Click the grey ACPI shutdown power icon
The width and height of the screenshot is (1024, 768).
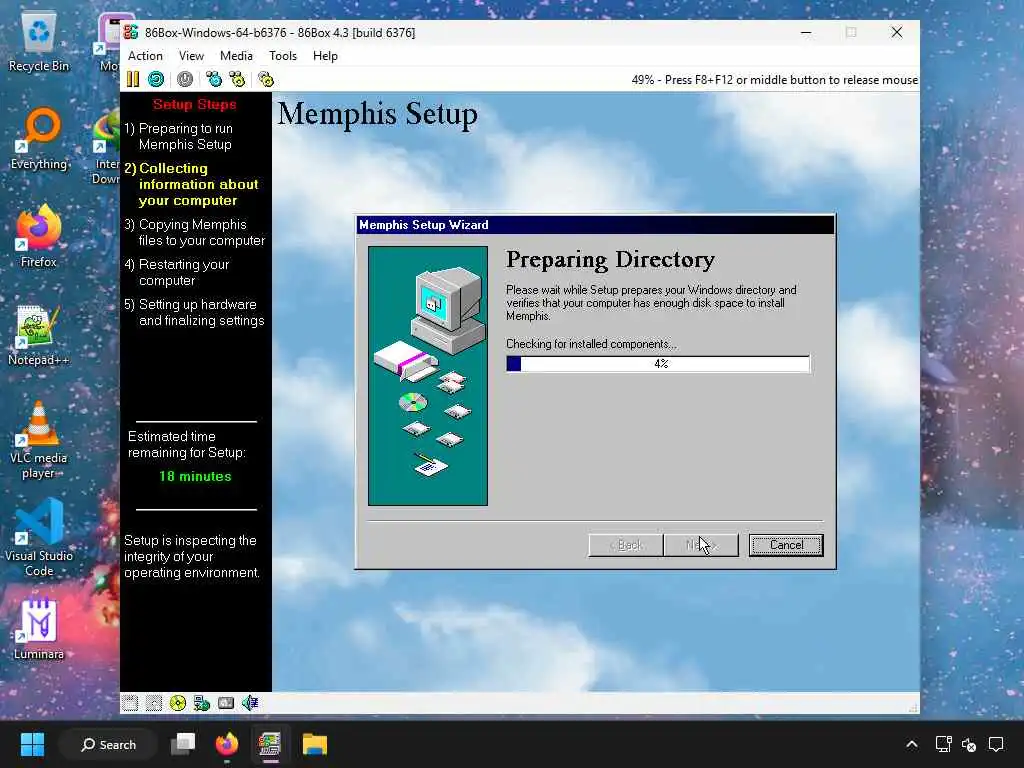coord(185,80)
